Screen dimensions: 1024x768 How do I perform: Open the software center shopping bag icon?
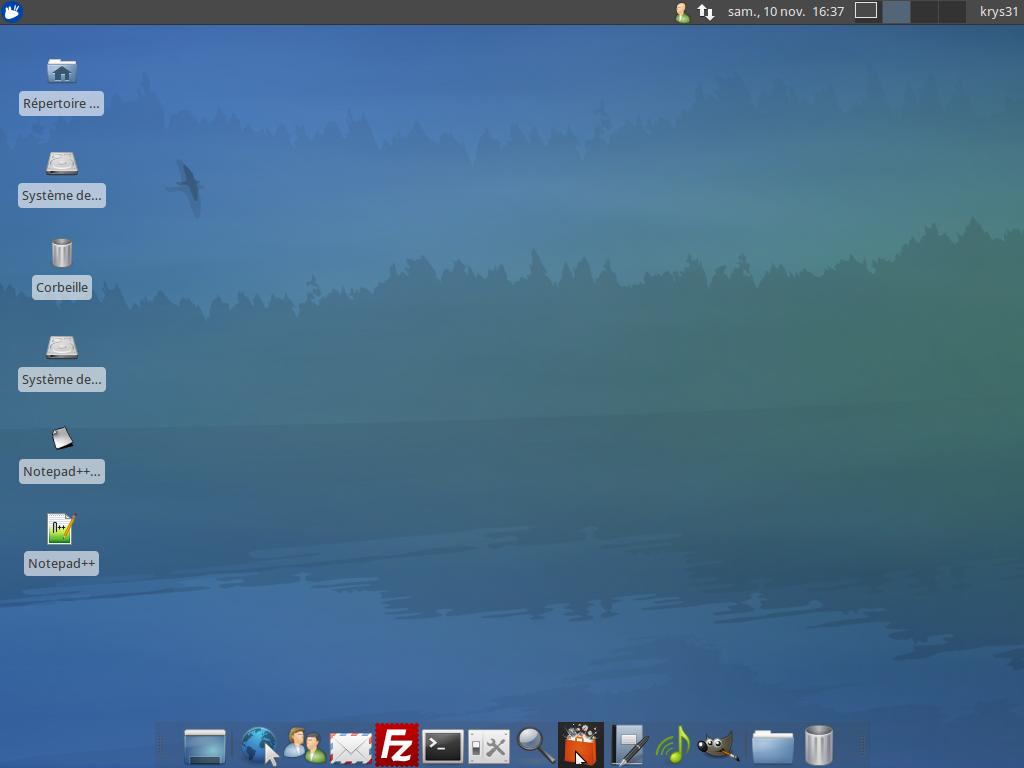[x=581, y=745]
